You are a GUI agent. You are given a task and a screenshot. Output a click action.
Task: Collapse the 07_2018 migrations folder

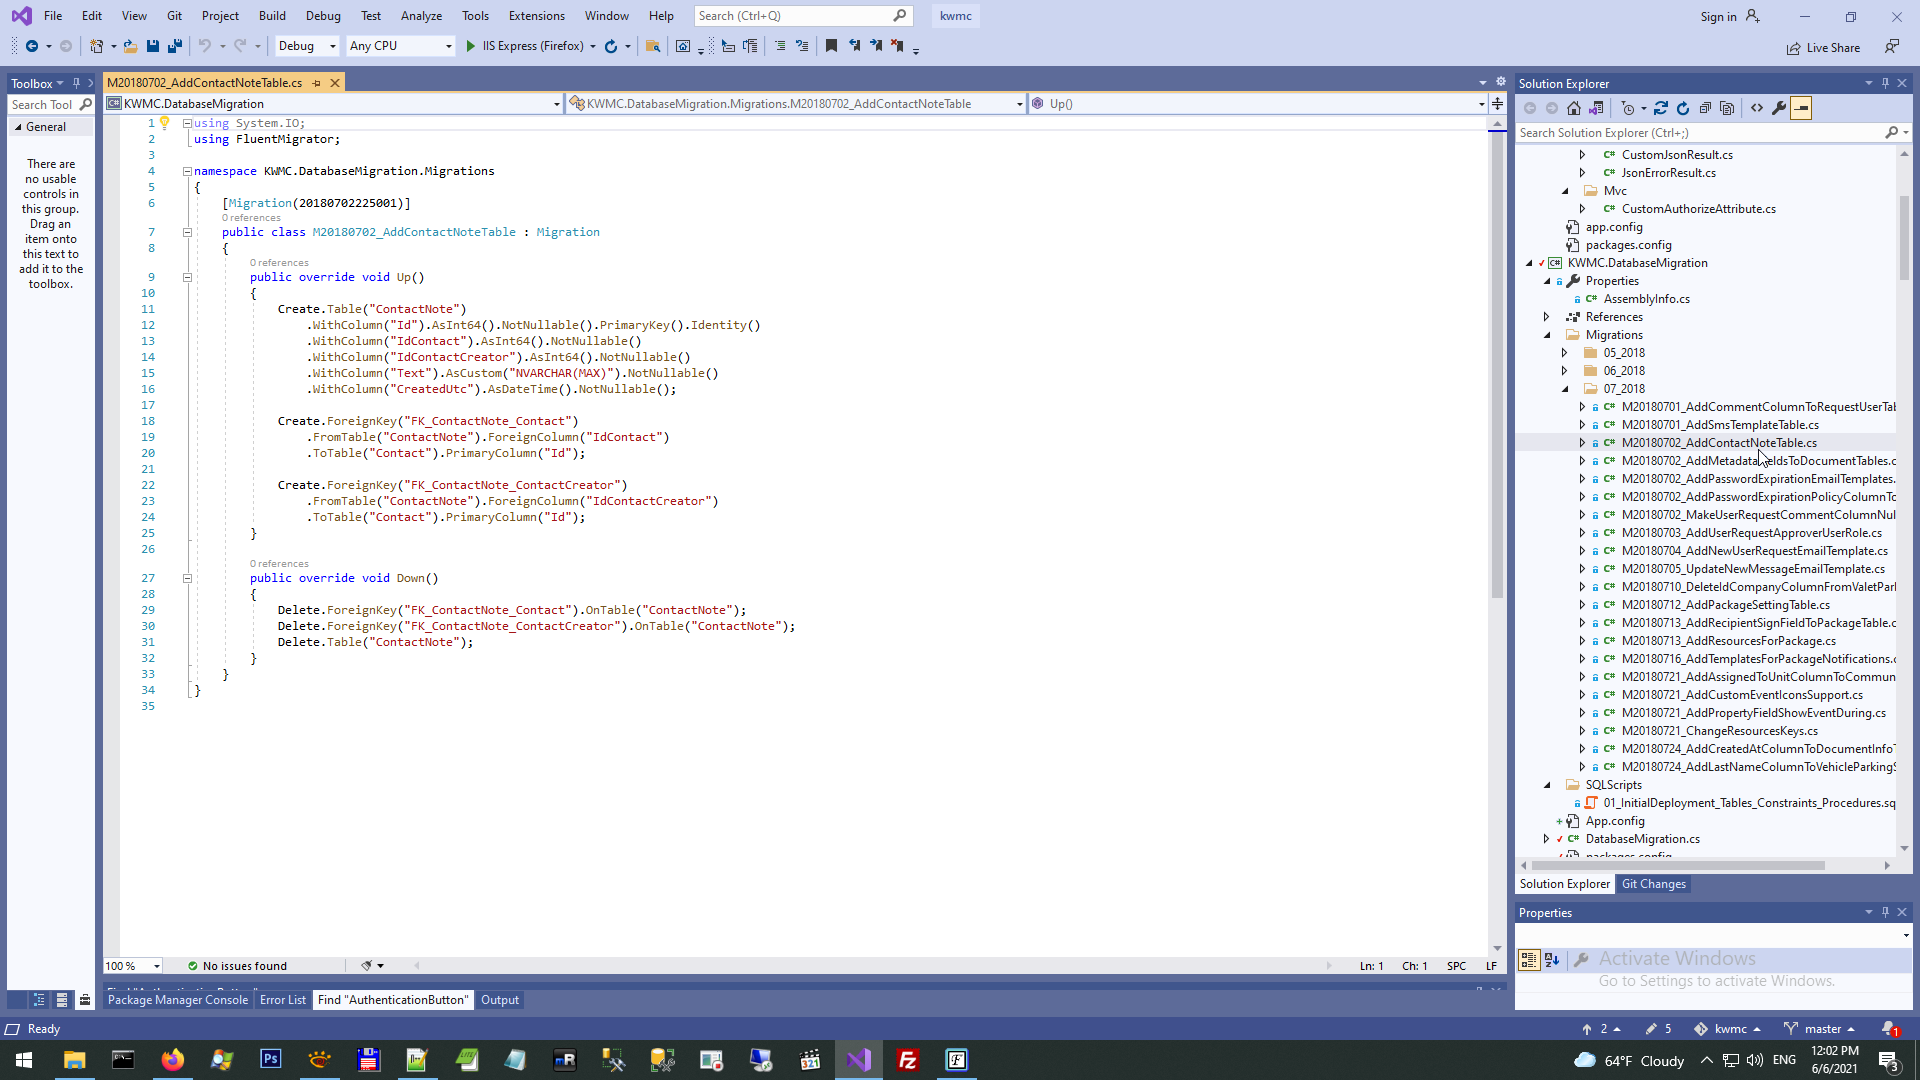1565,389
